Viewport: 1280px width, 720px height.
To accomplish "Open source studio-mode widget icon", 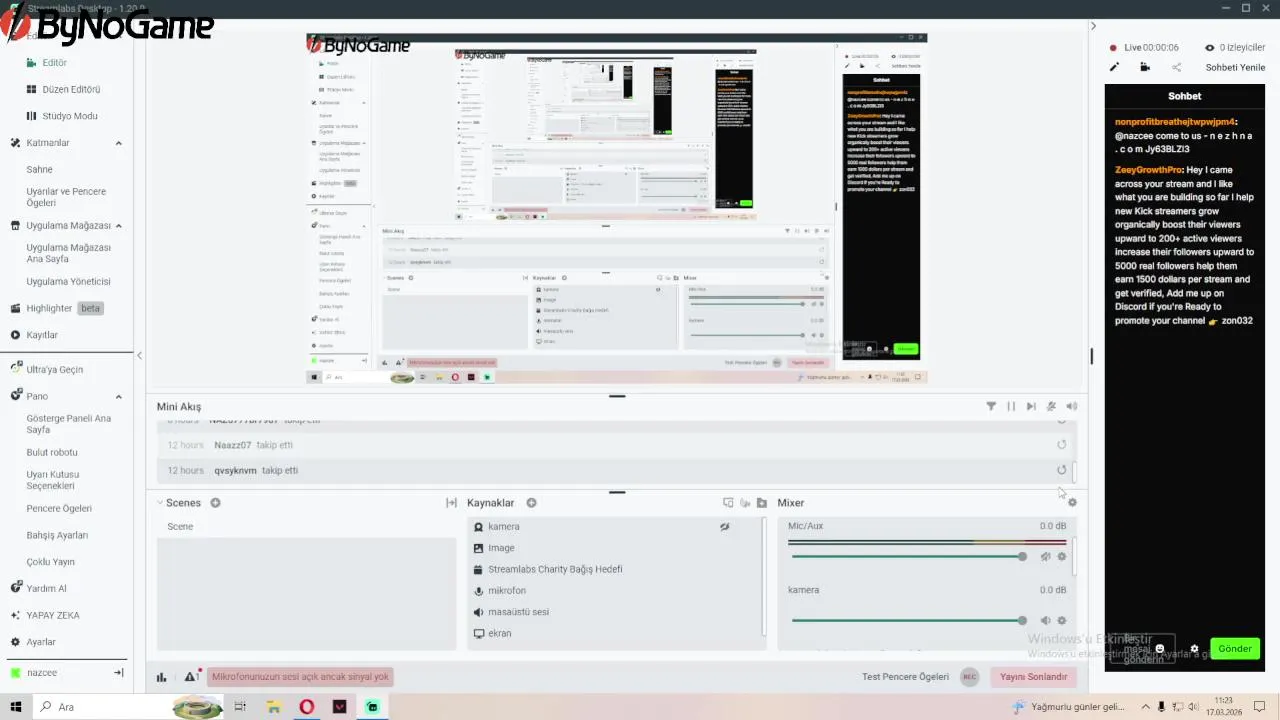I will point(729,503).
